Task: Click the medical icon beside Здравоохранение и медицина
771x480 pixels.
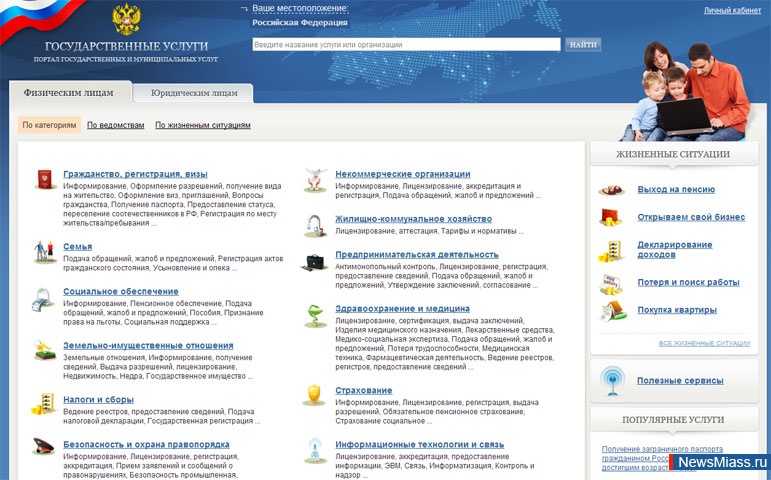Action: coord(315,316)
